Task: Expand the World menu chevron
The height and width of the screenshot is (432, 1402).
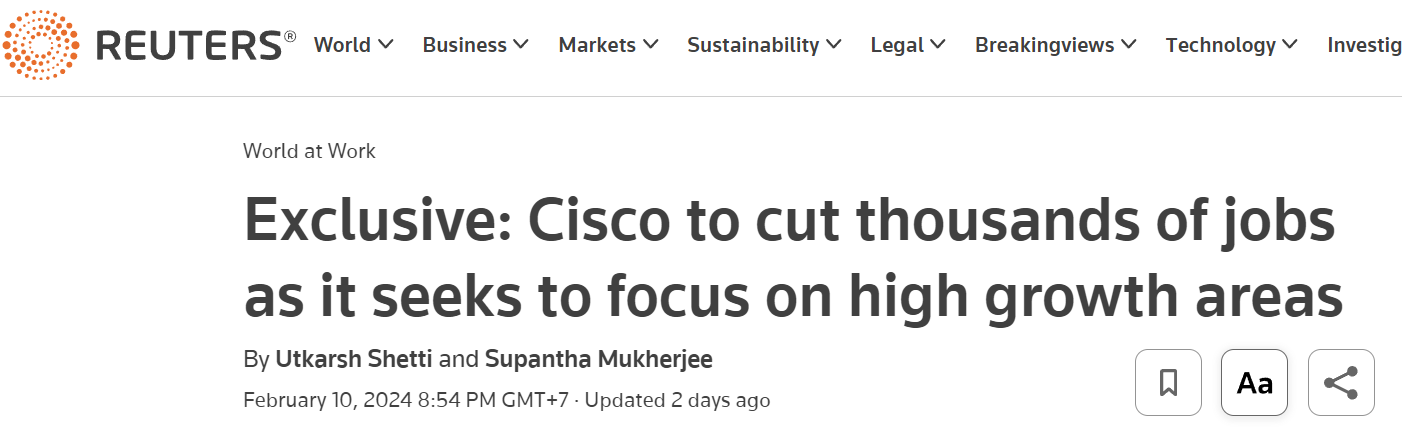Action: (386, 45)
